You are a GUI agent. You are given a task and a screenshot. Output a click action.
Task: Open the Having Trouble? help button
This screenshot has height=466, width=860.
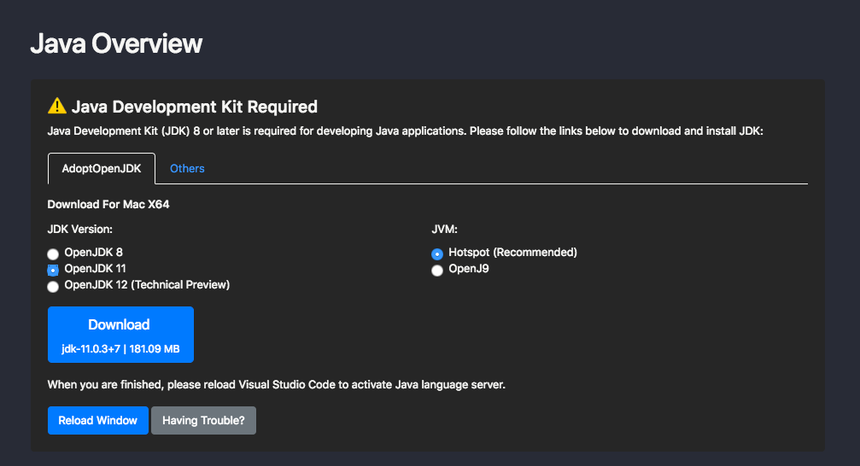[203, 420]
